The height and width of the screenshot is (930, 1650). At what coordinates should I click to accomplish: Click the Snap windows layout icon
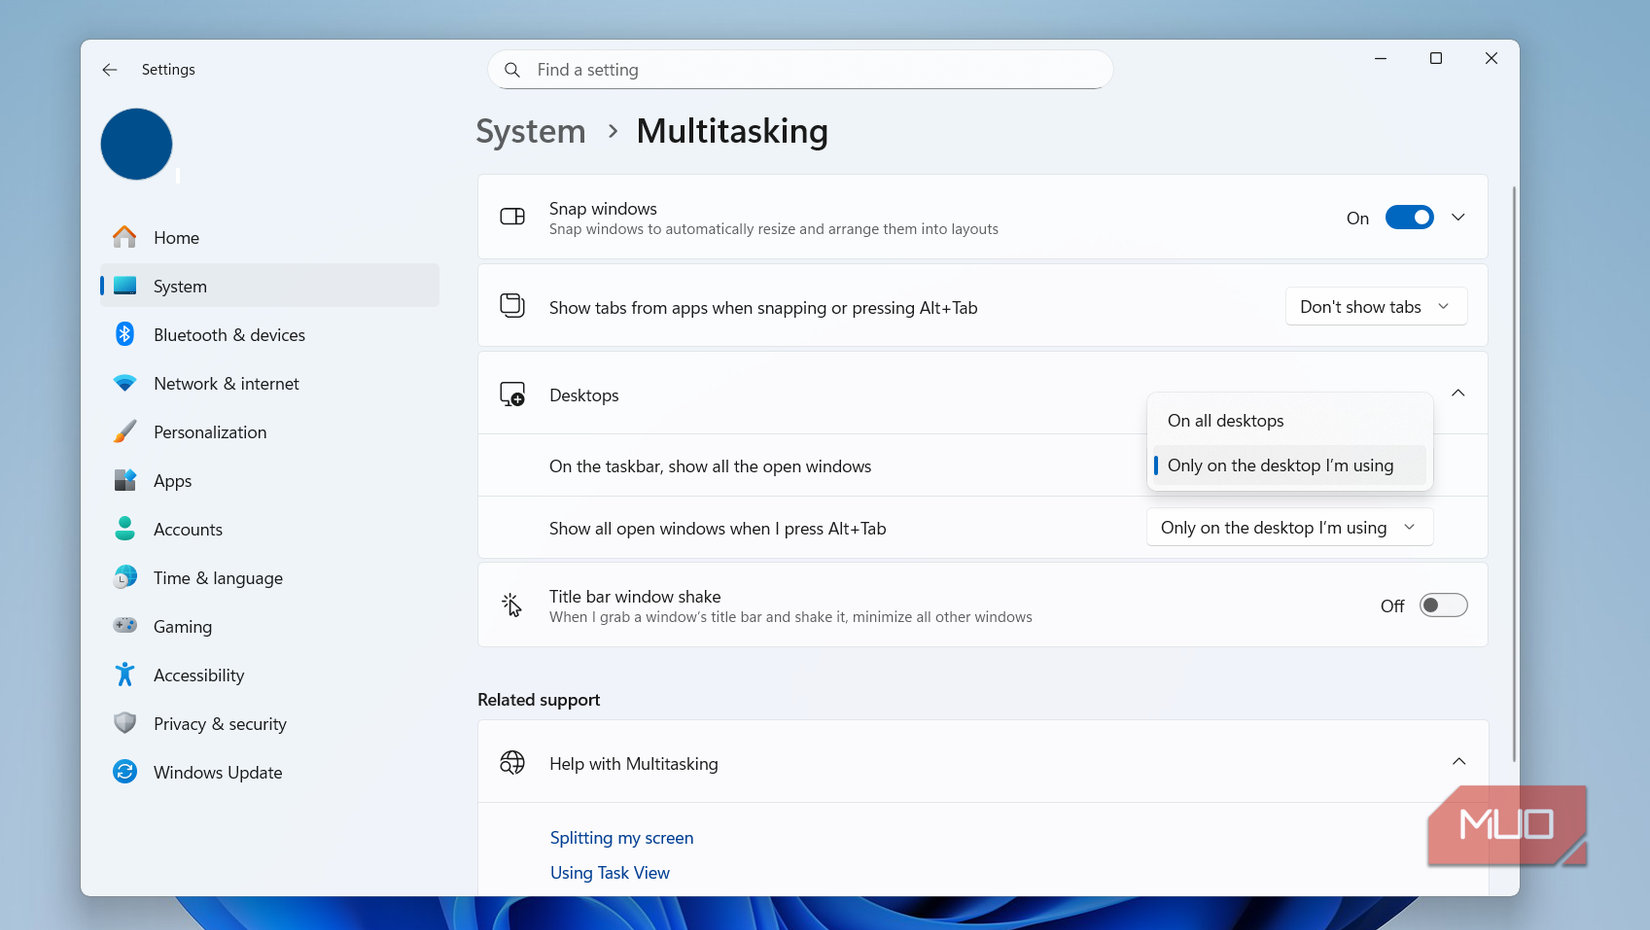(512, 217)
